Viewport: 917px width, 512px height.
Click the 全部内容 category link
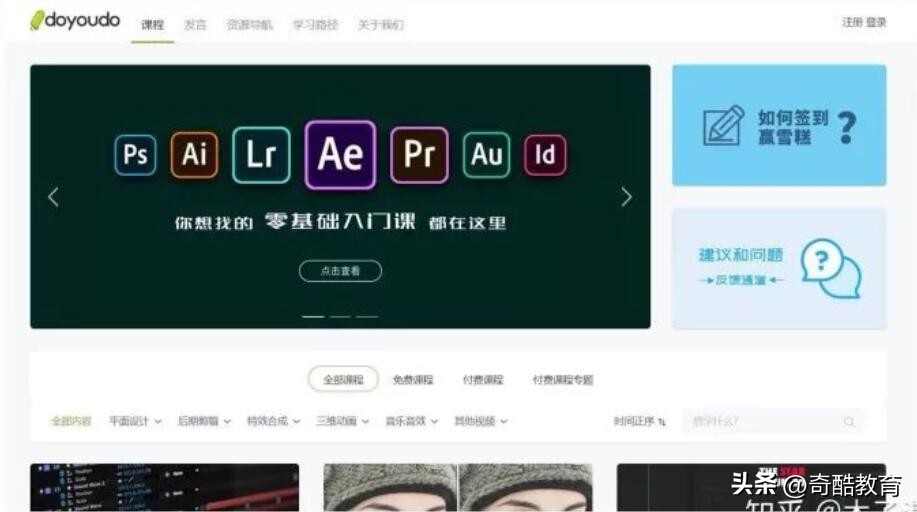71,421
